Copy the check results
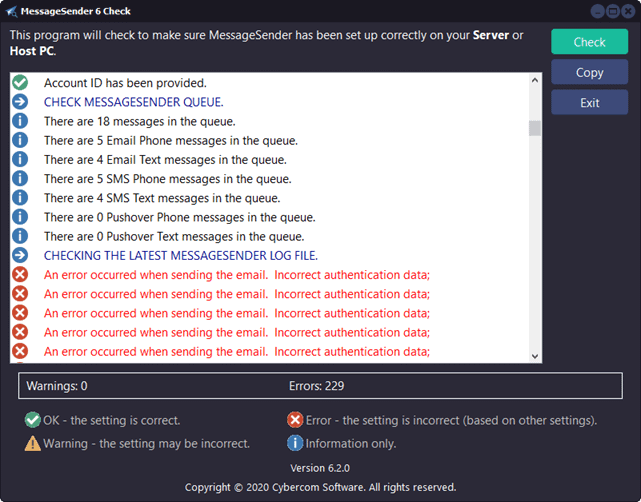 [x=589, y=72]
